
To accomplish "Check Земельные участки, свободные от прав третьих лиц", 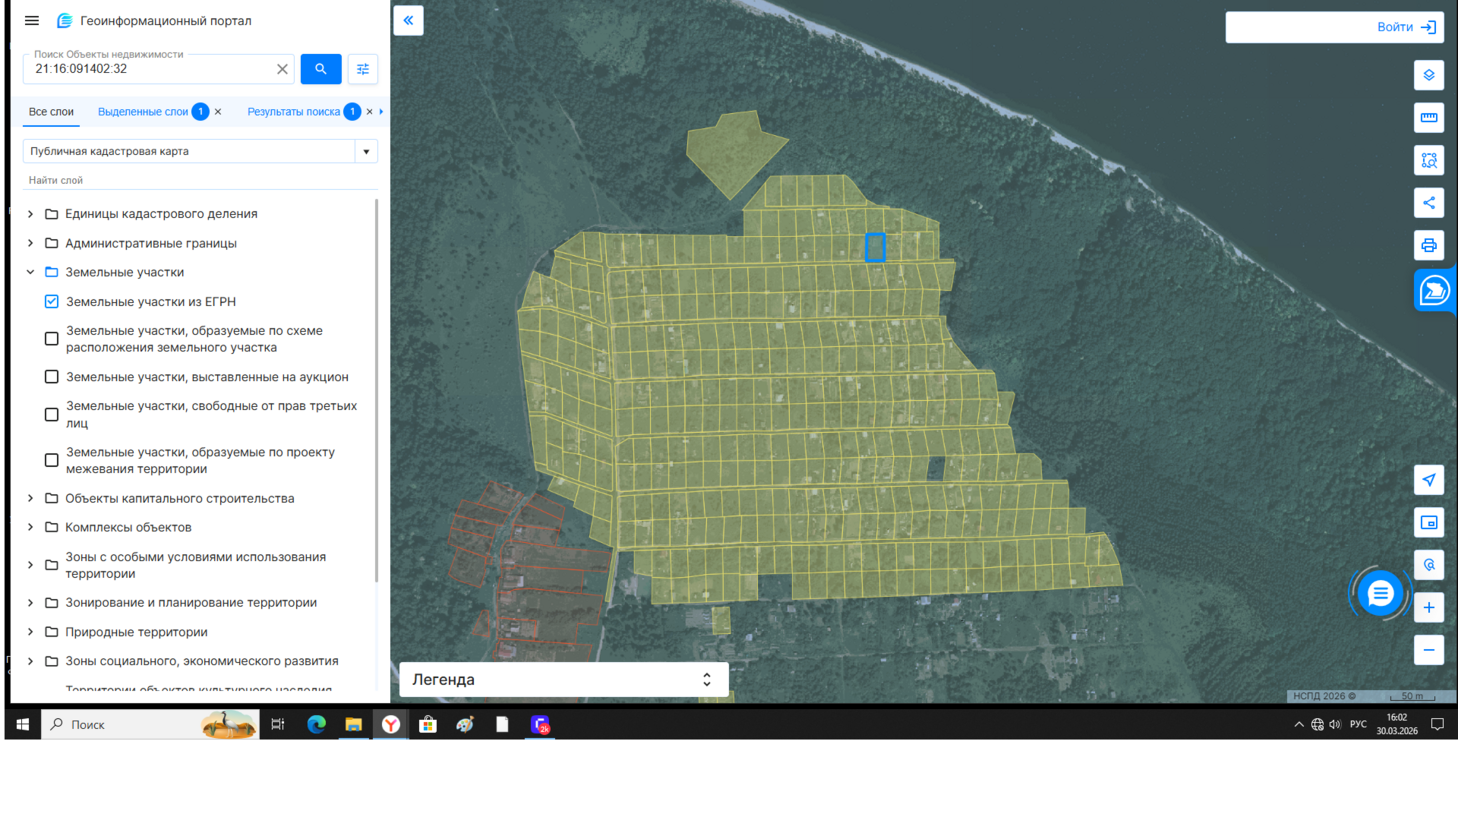I will 52,414.
